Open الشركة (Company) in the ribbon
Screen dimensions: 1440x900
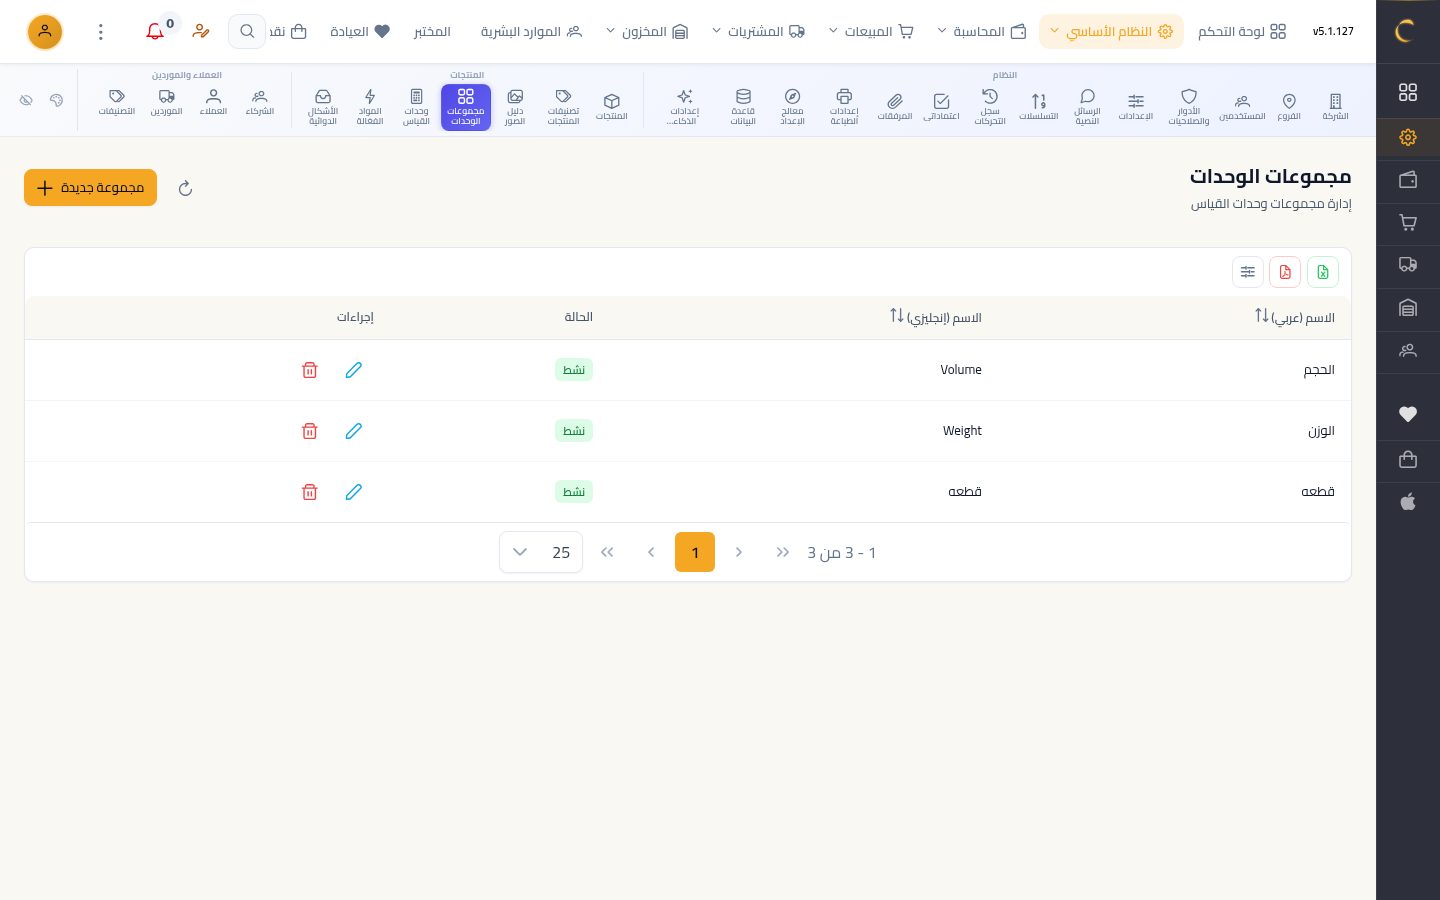[x=1335, y=106]
